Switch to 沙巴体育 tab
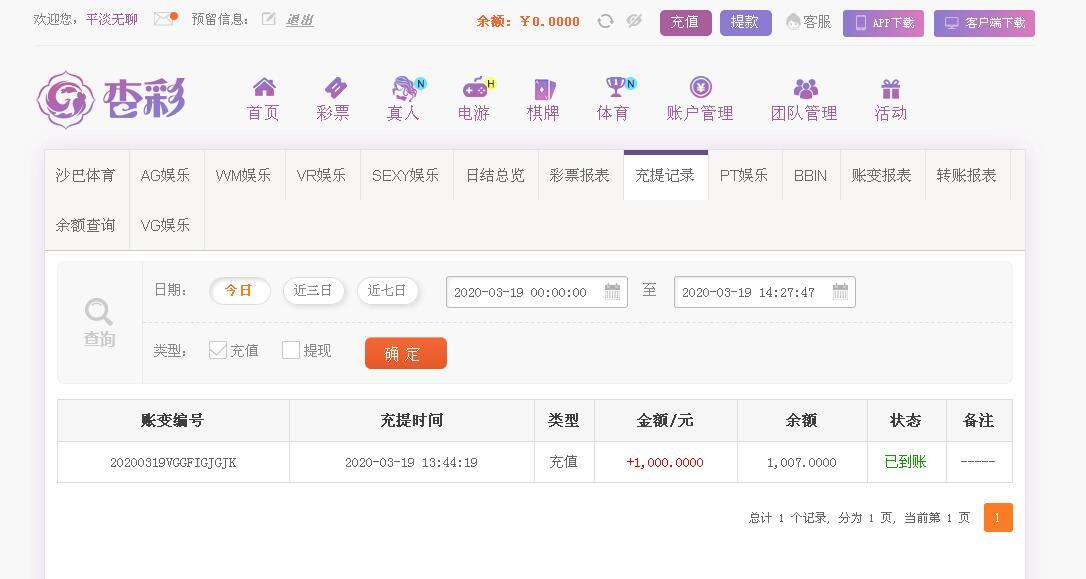The width and height of the screenshot is (1086, 579). point(86,175)
